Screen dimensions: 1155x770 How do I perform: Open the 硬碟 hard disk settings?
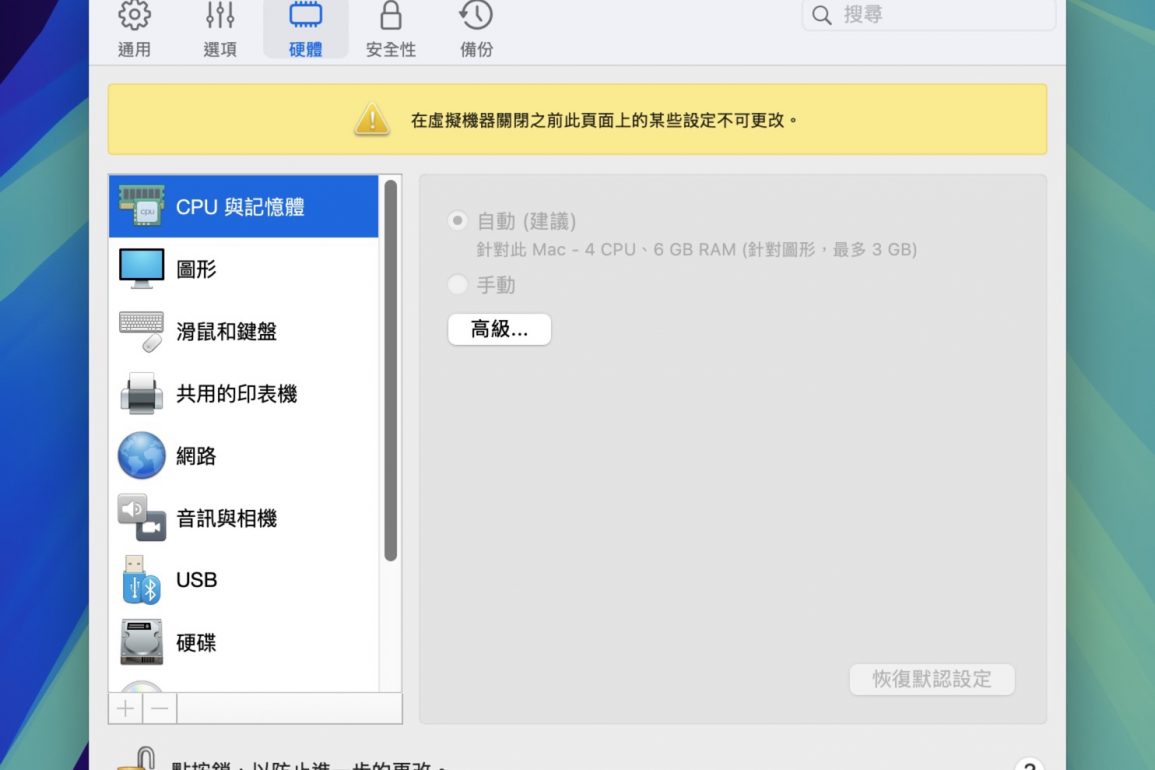click(x=243, y=642)
